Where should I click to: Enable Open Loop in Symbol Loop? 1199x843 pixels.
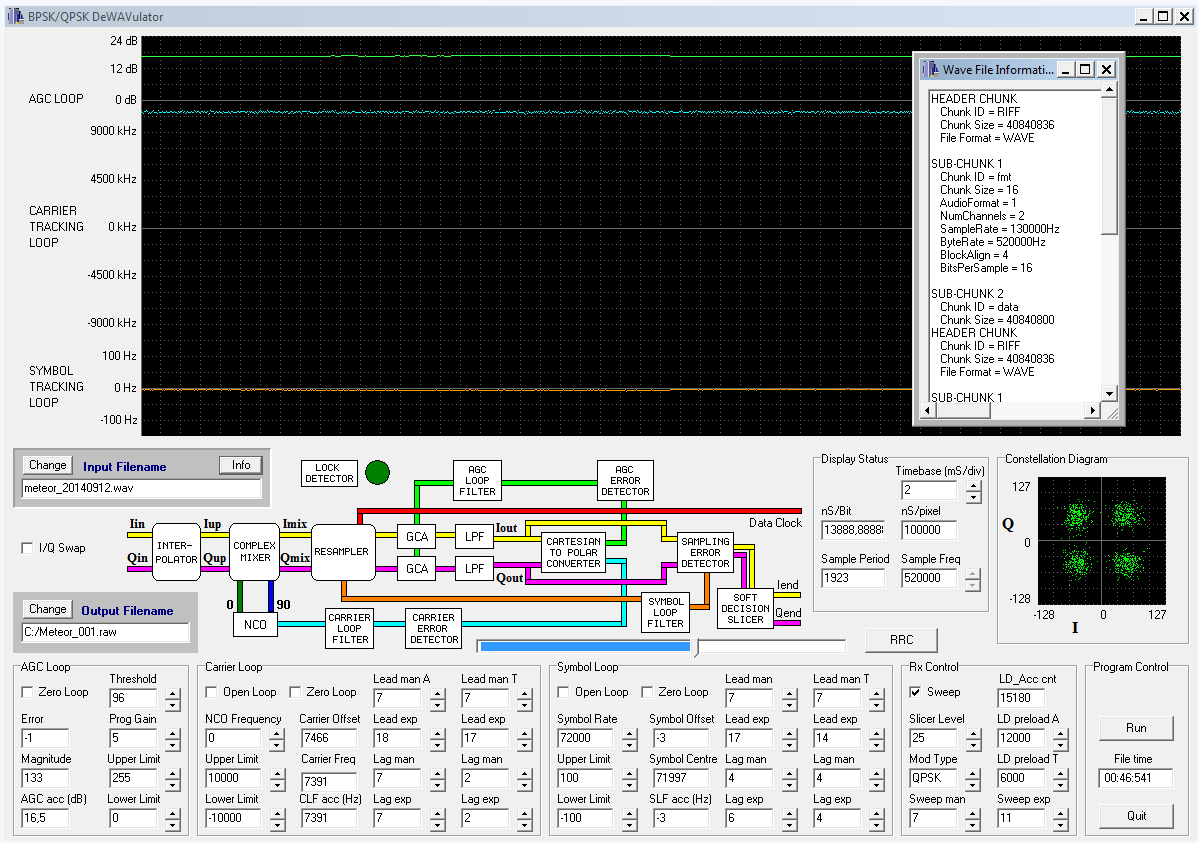(564, 692)
